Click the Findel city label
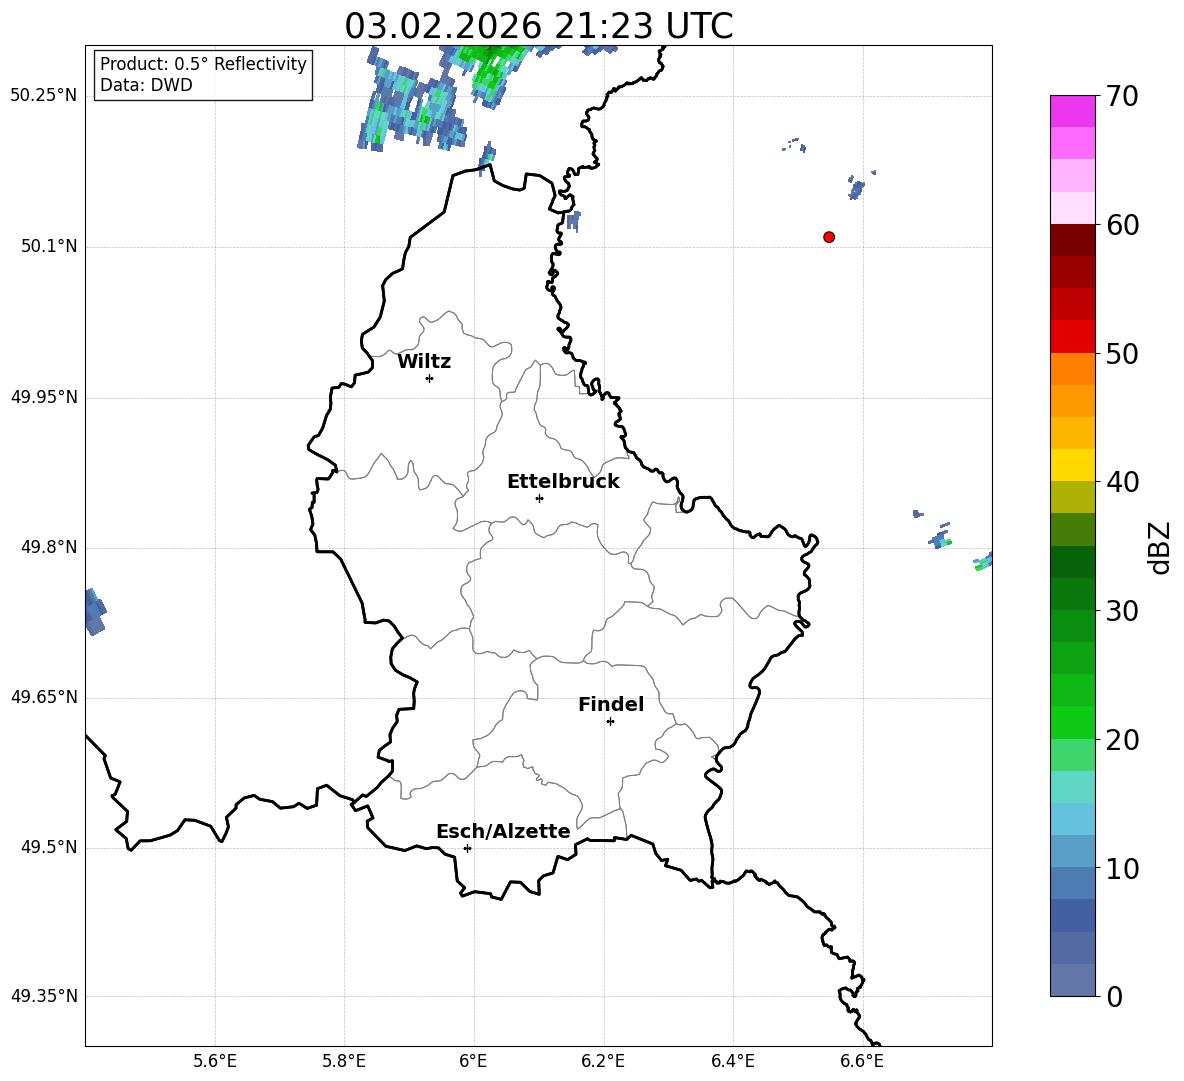Viewport: 1184px width, 1081px height. [611, 705]
